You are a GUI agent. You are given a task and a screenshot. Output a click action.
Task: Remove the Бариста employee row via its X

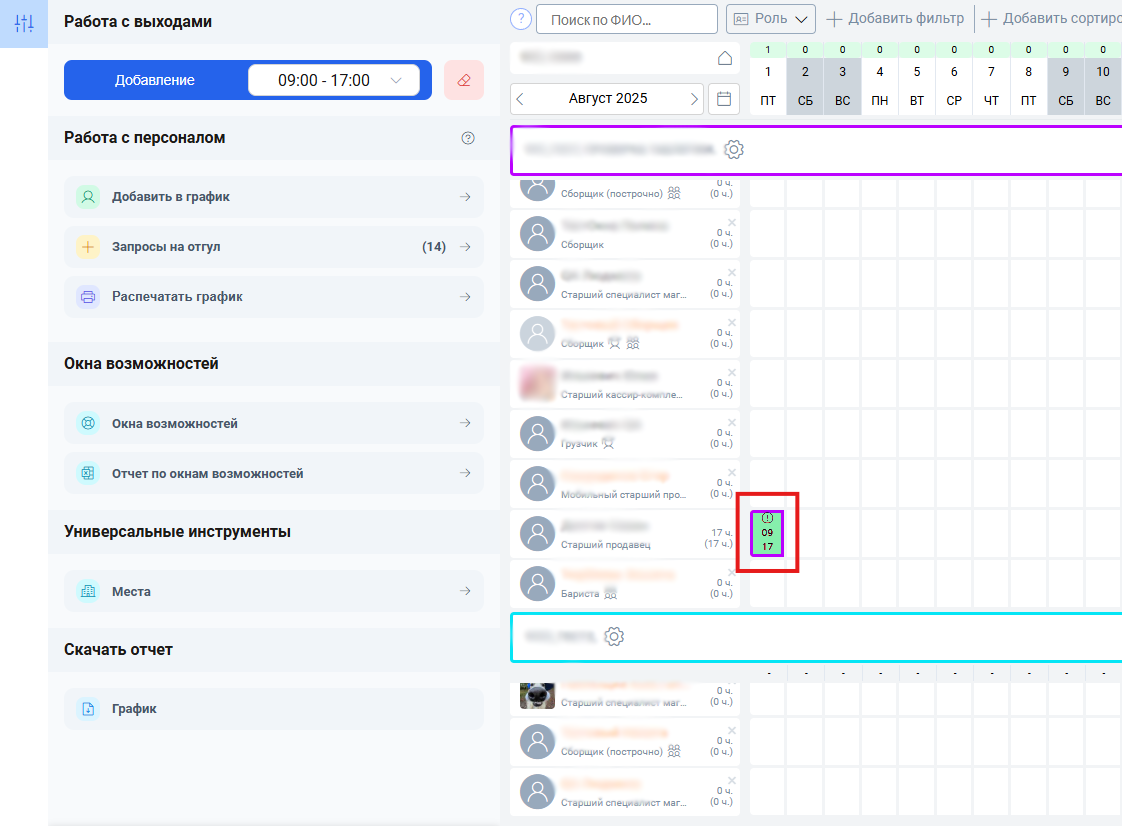point(732,572)
